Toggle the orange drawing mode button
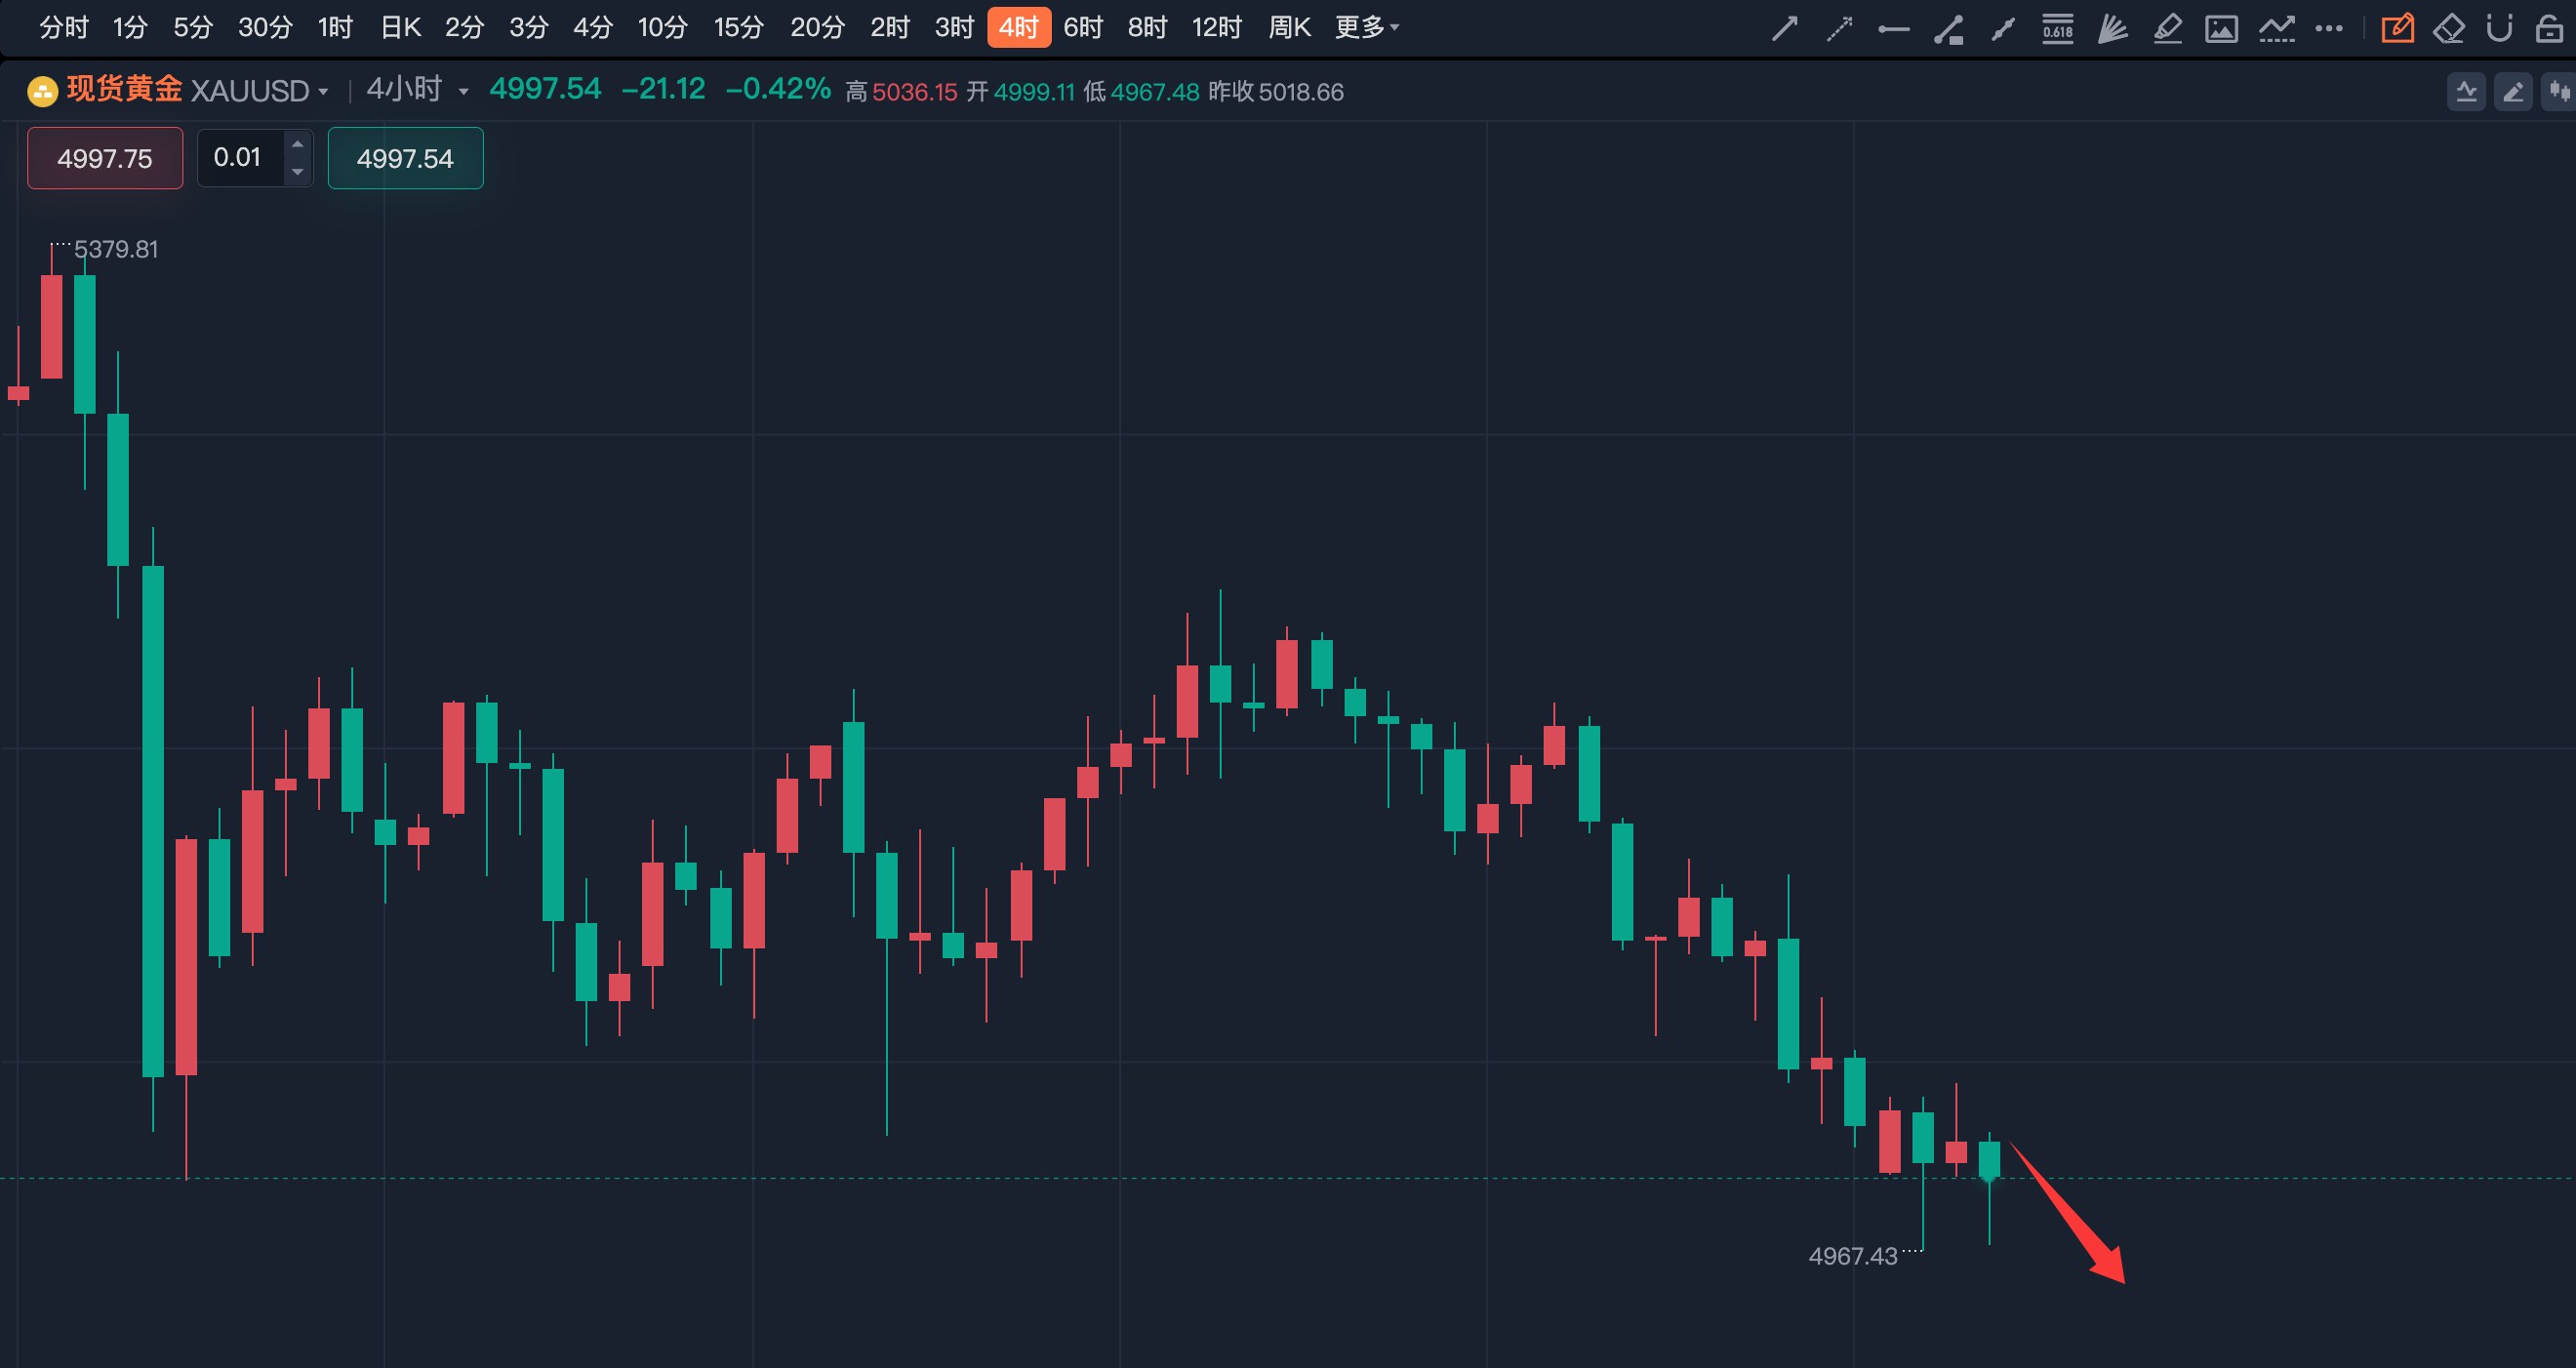 (2397, 28)
